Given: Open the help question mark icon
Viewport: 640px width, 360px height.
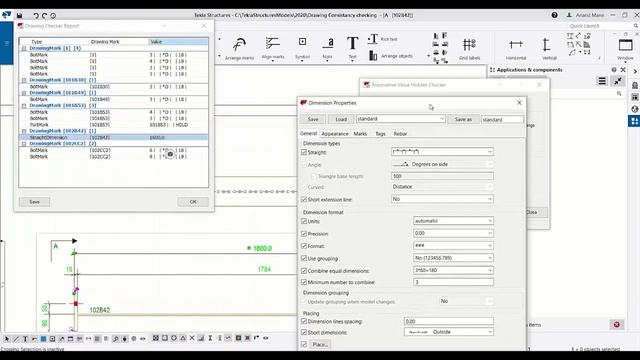Looking at the screenshot, I should click(554, 15).
